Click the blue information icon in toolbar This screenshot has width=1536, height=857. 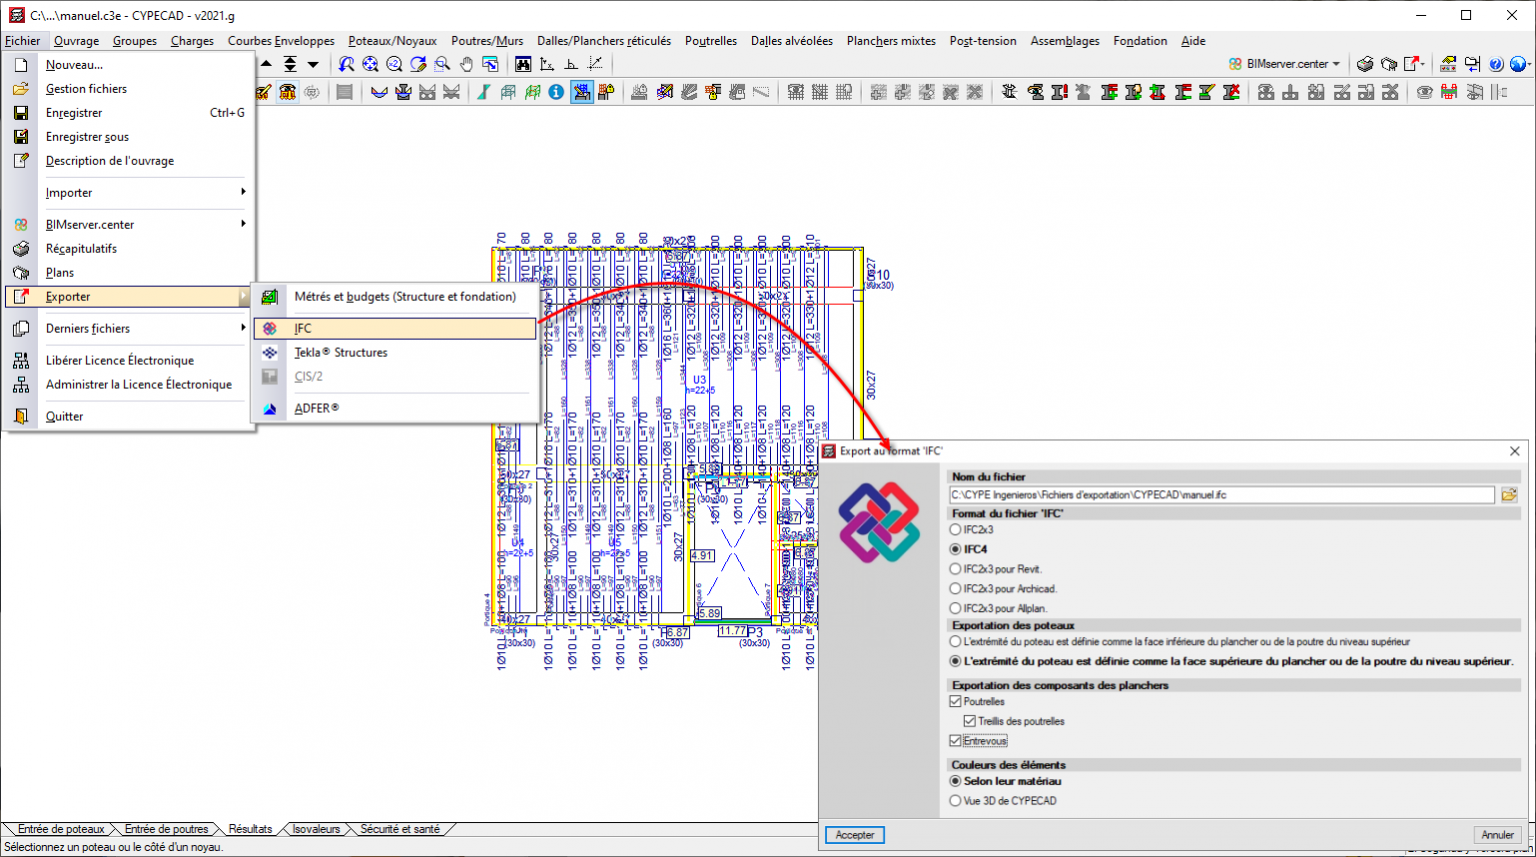556,92
